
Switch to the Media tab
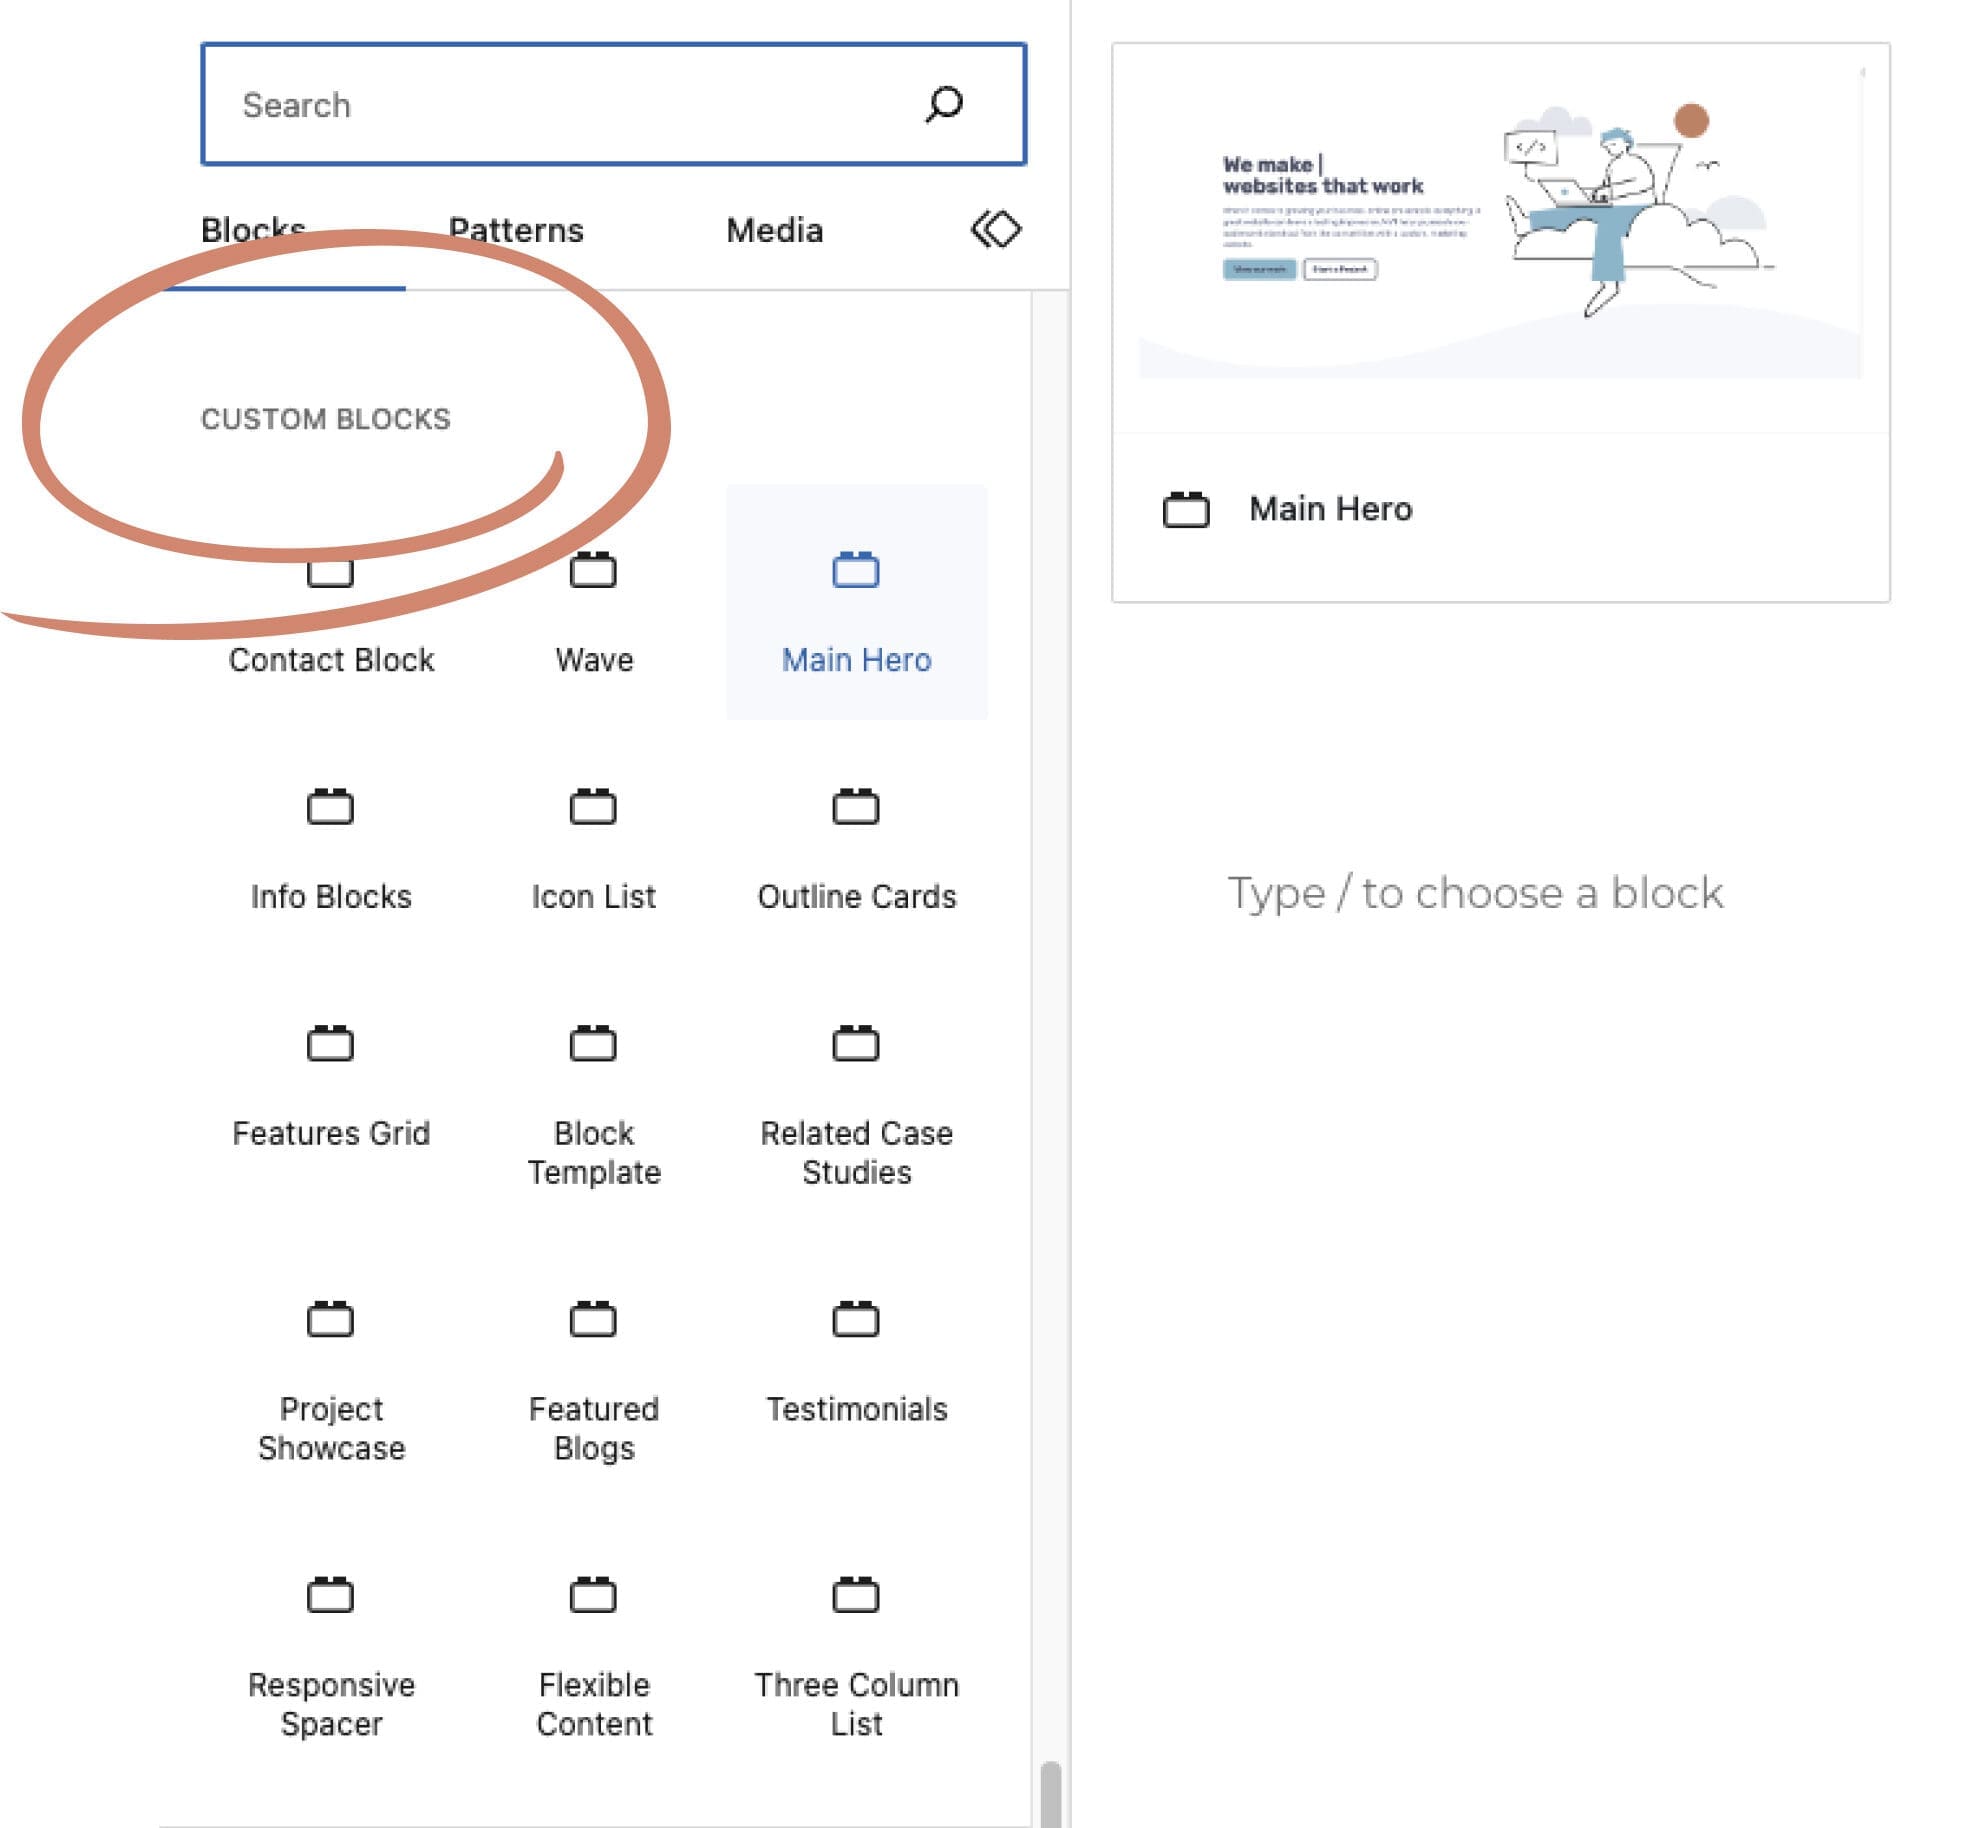pos(774,231)
